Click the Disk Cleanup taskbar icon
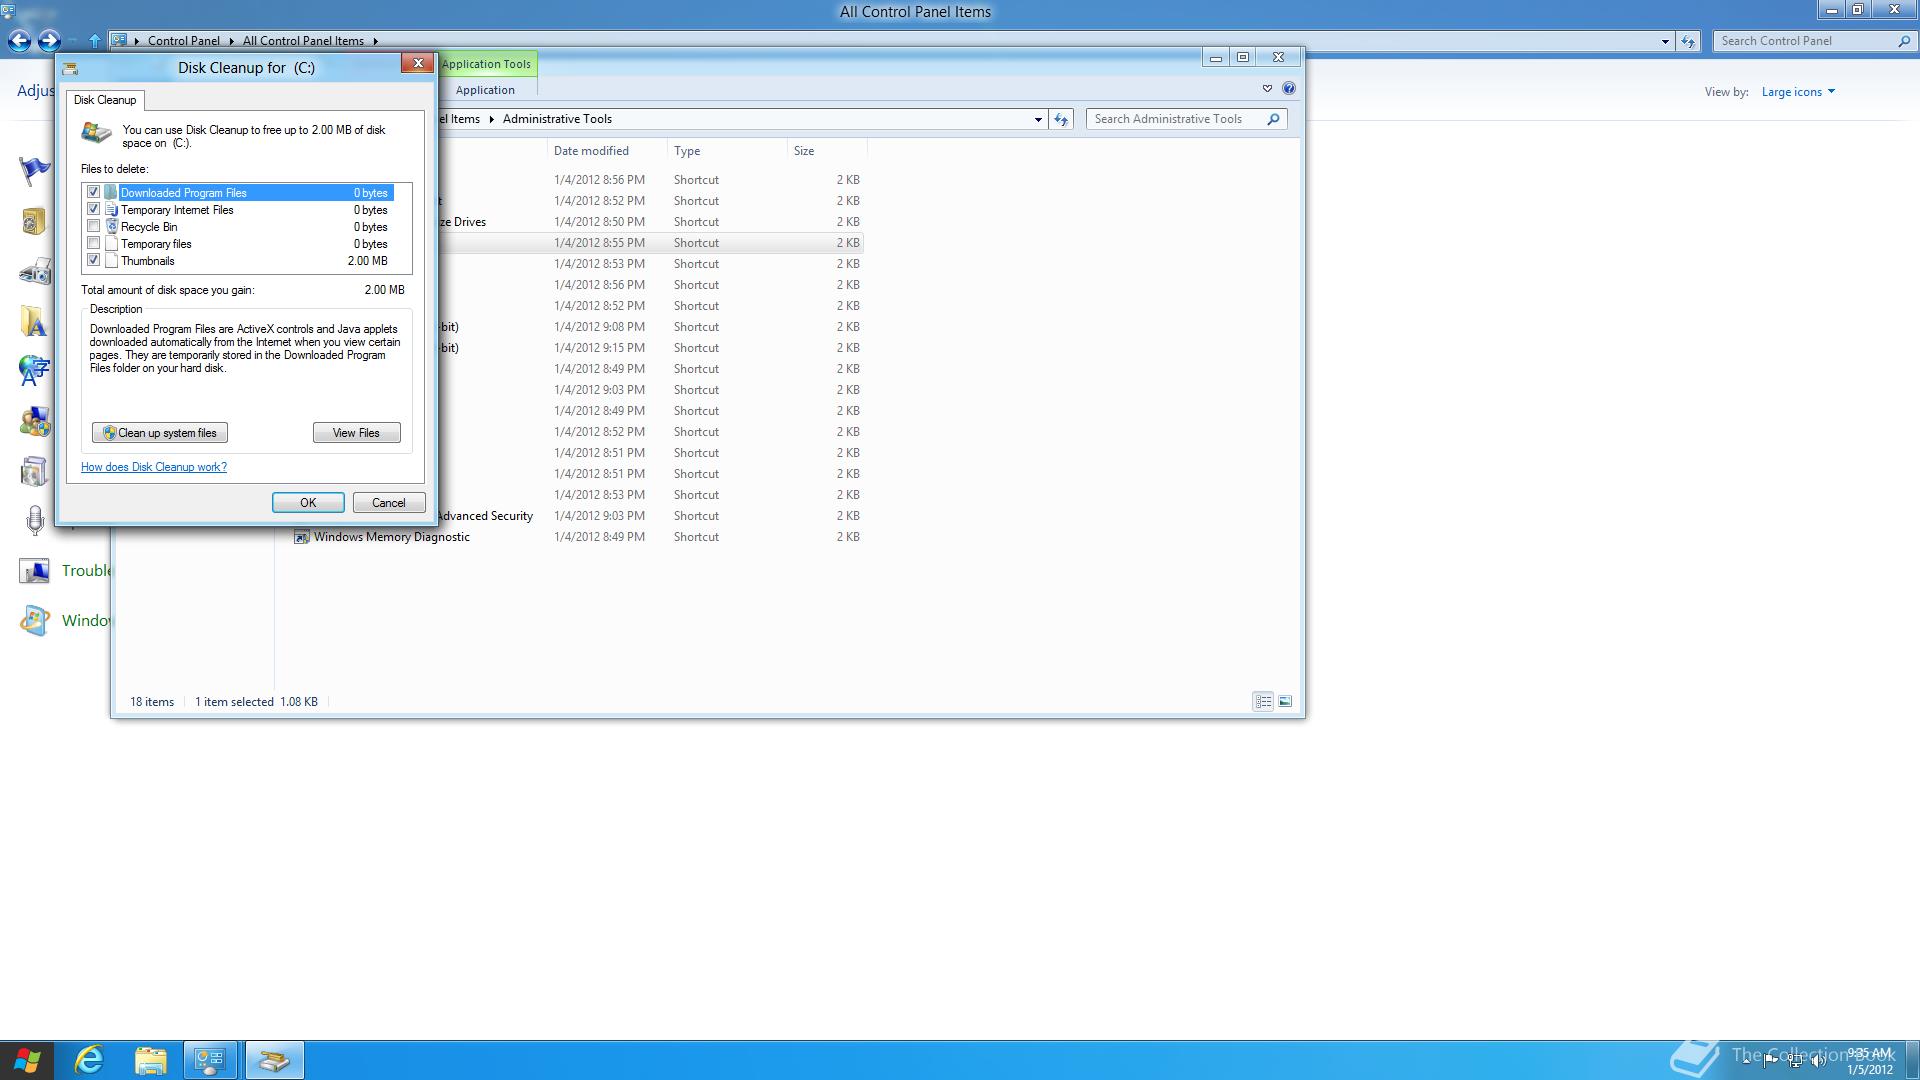Image resolution: width=1920 pixels, height=1080 pixels. click(x=274, y=1060)
